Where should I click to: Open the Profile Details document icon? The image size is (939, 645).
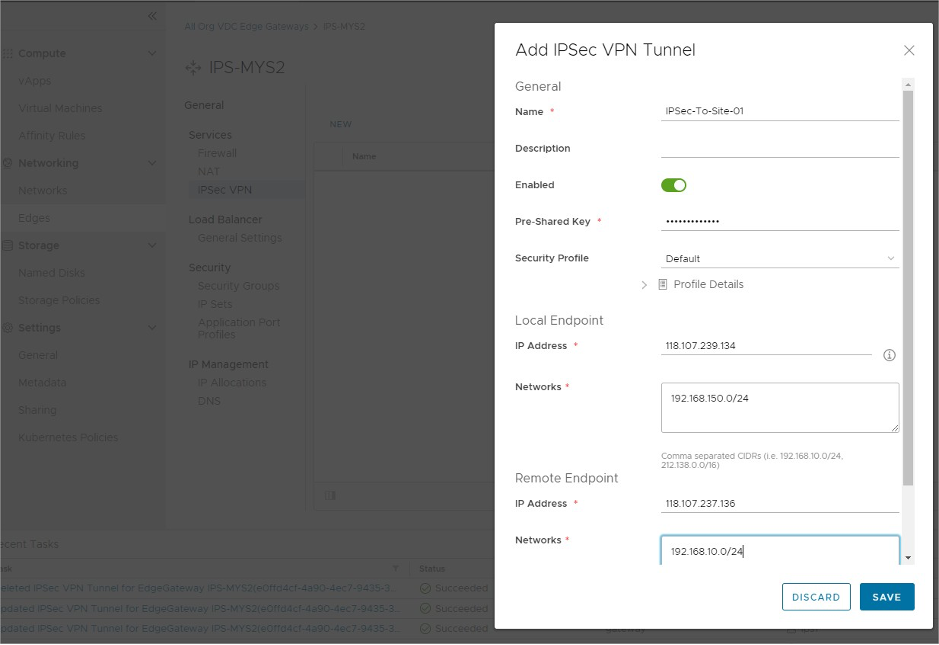pos(662,284)
